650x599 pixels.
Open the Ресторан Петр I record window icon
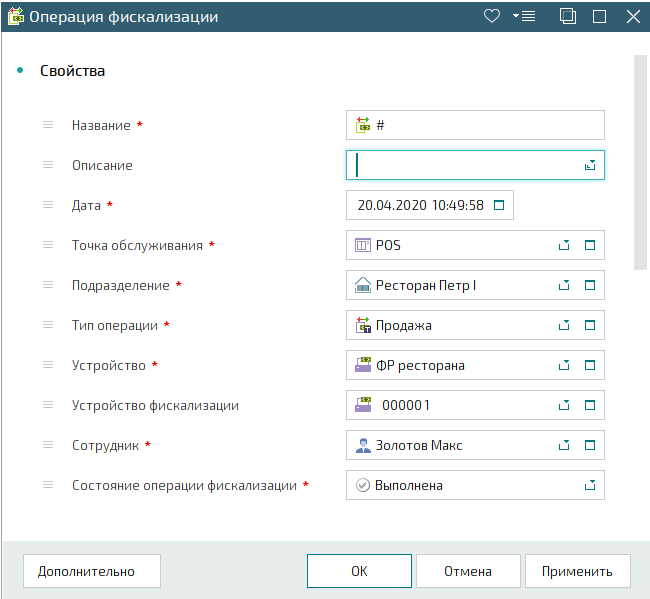[590, 285]
